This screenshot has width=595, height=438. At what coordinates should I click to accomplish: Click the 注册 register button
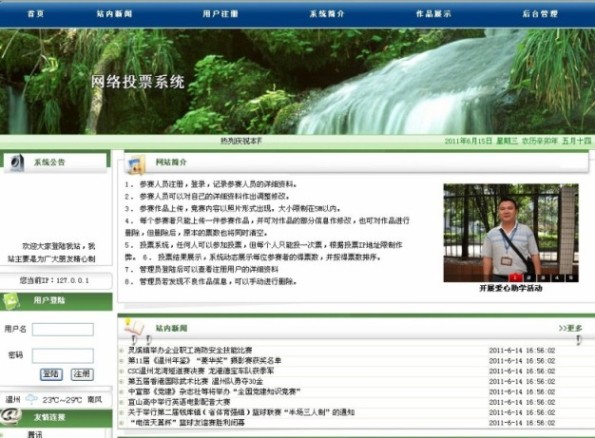click(x=82, y=374)
